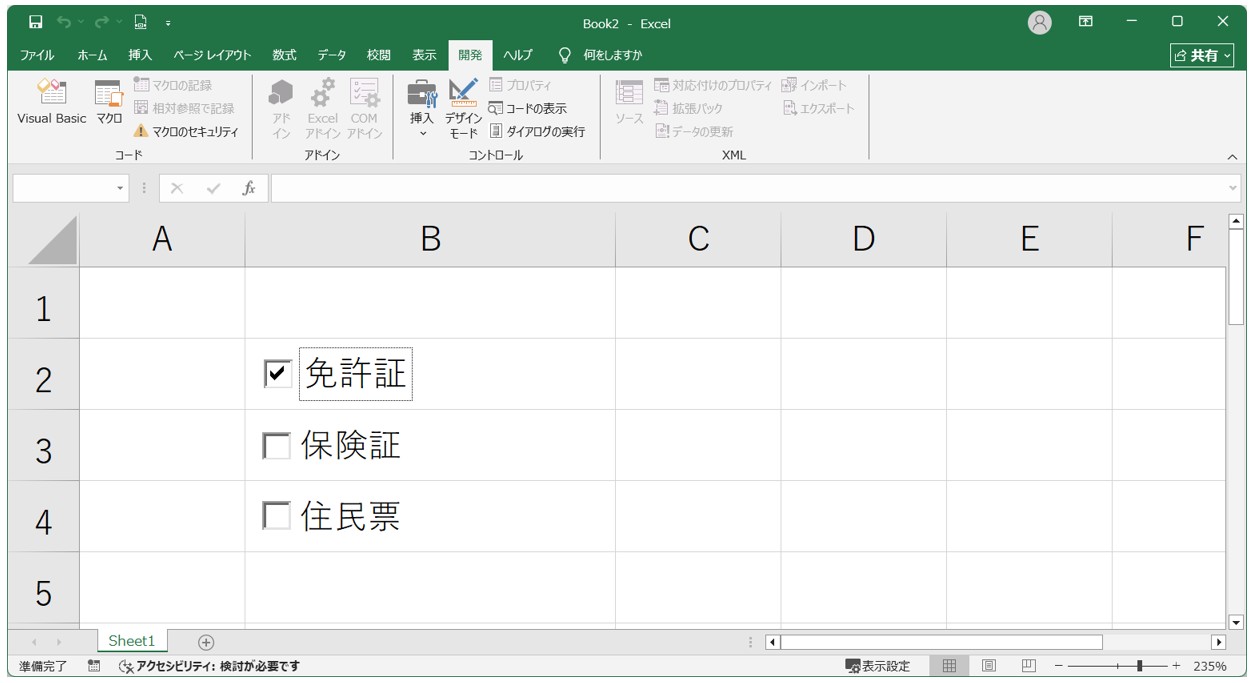Open the 数式 ribbon tab
Image resolution: width=1253 pixels, height=683 pixels.
[x=284, y=55]
